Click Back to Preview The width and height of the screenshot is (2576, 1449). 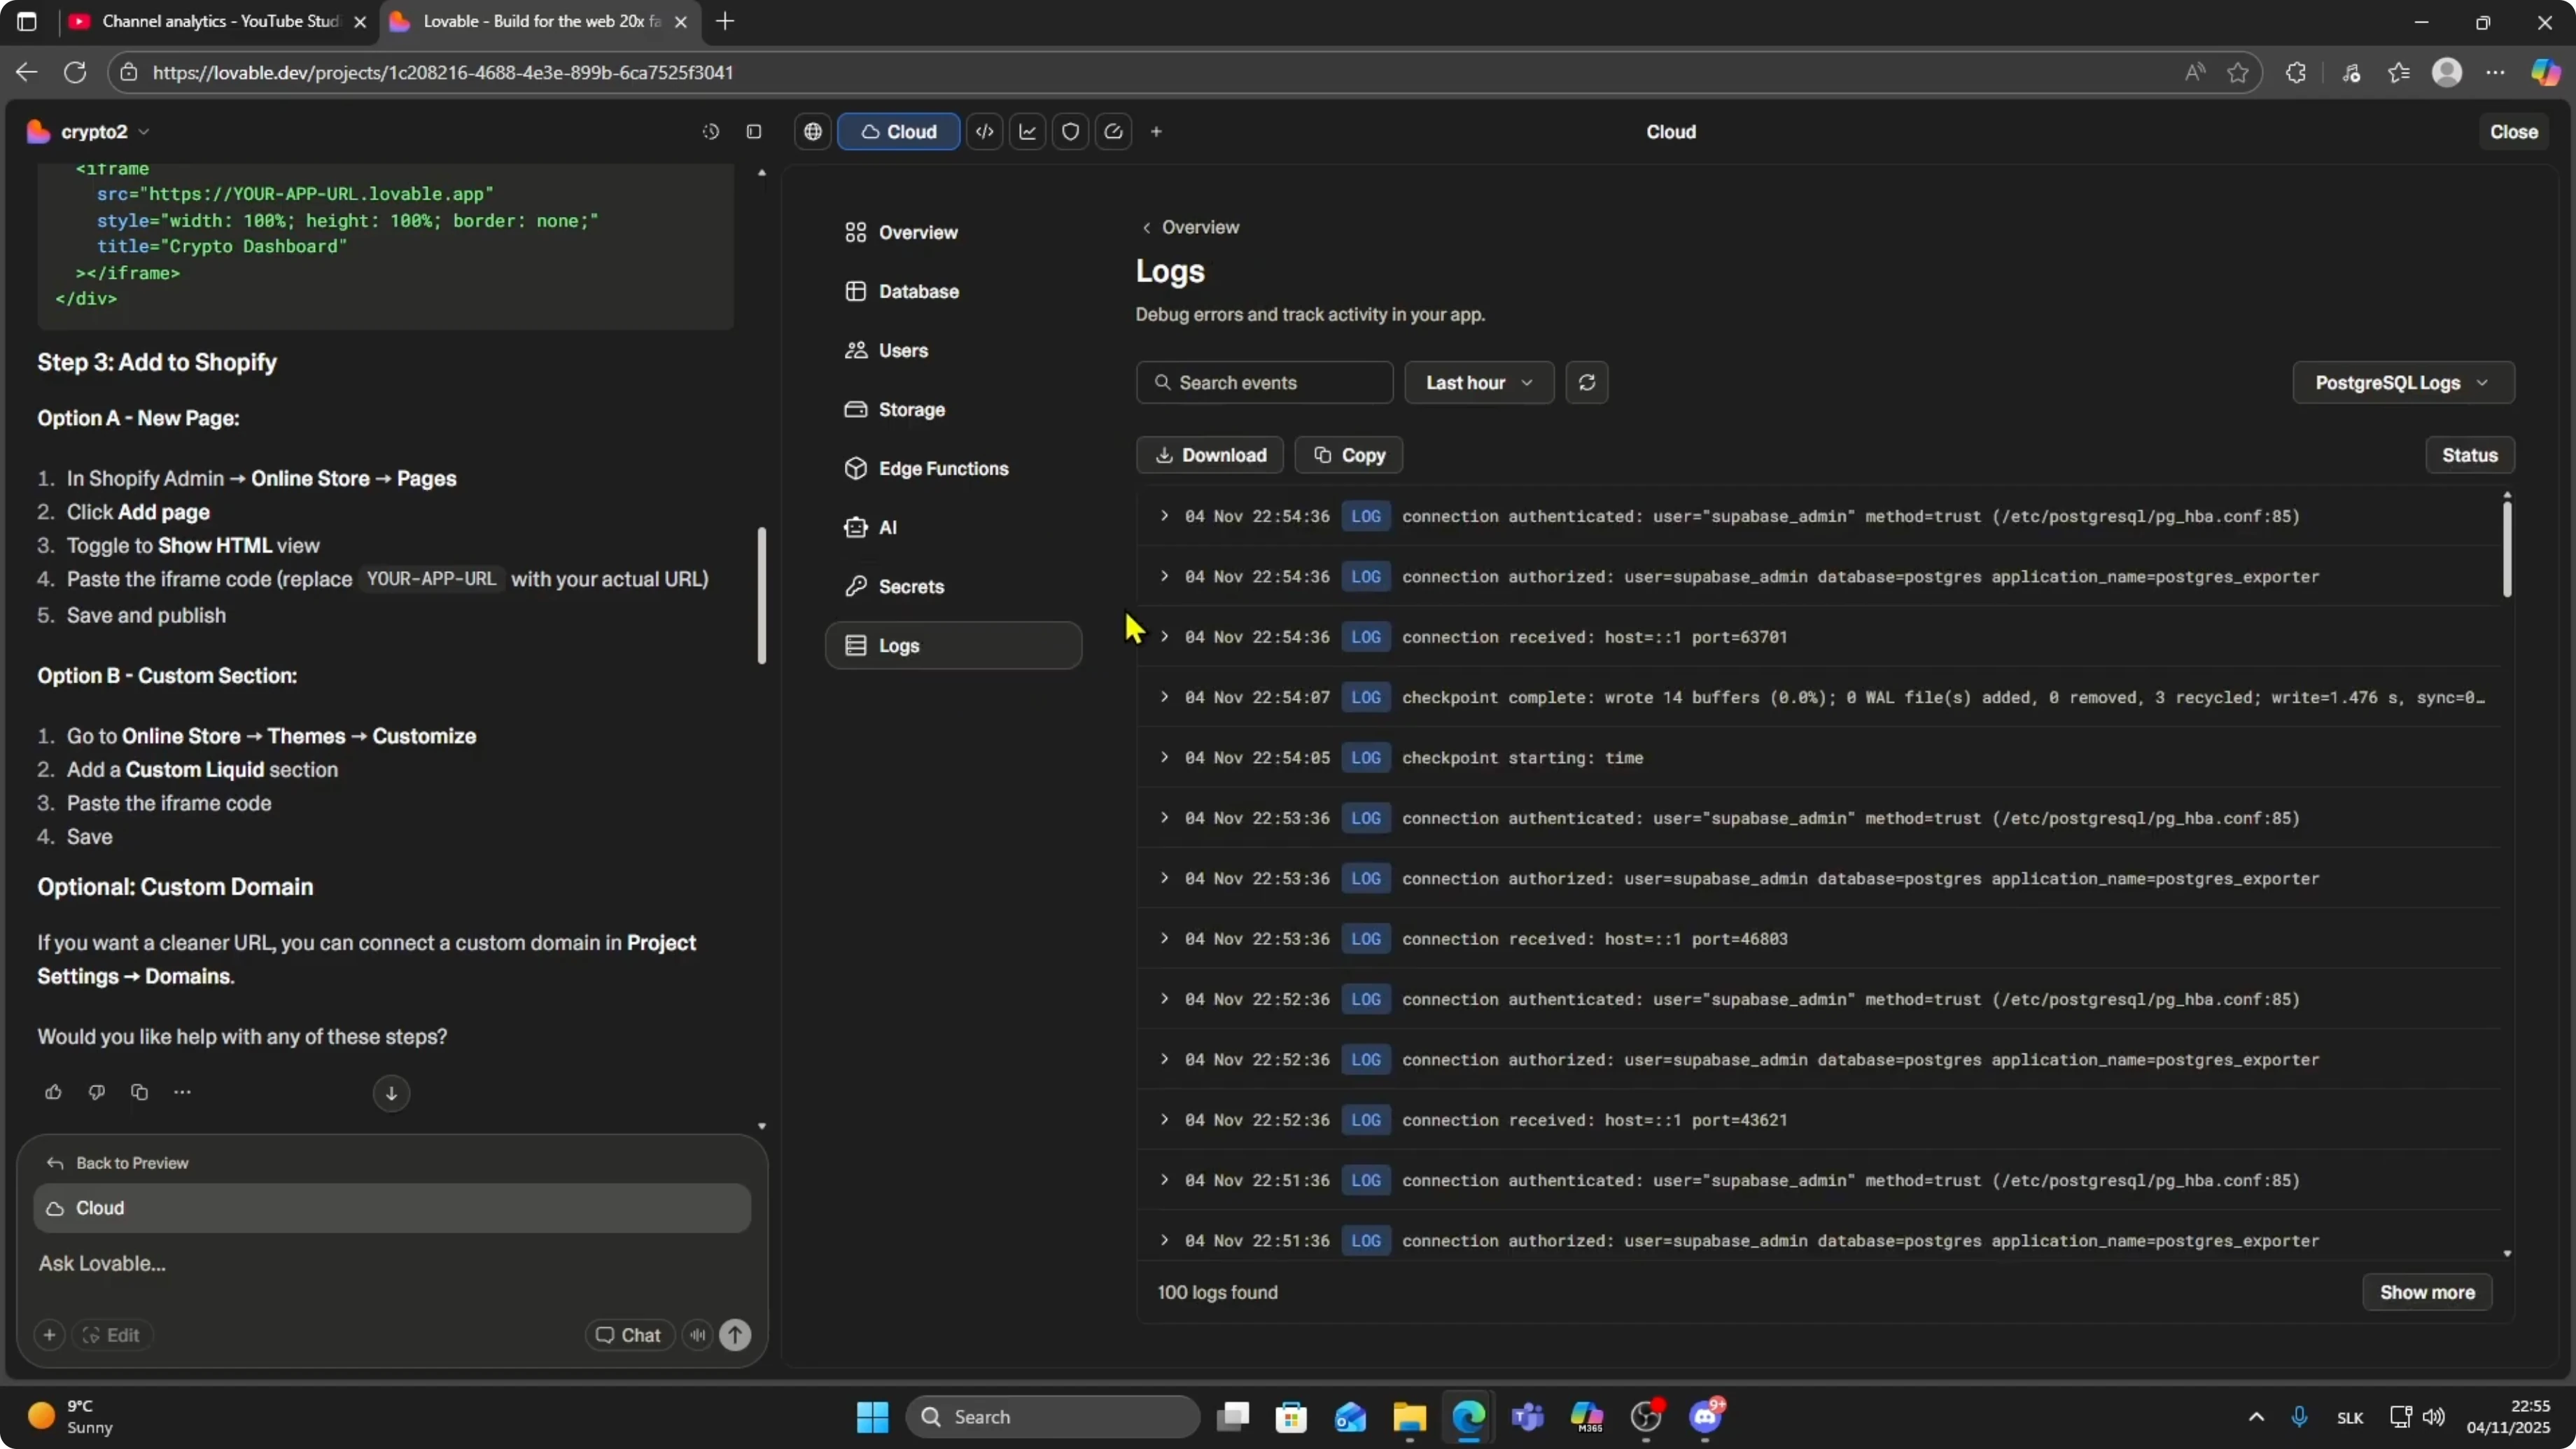117,1163
